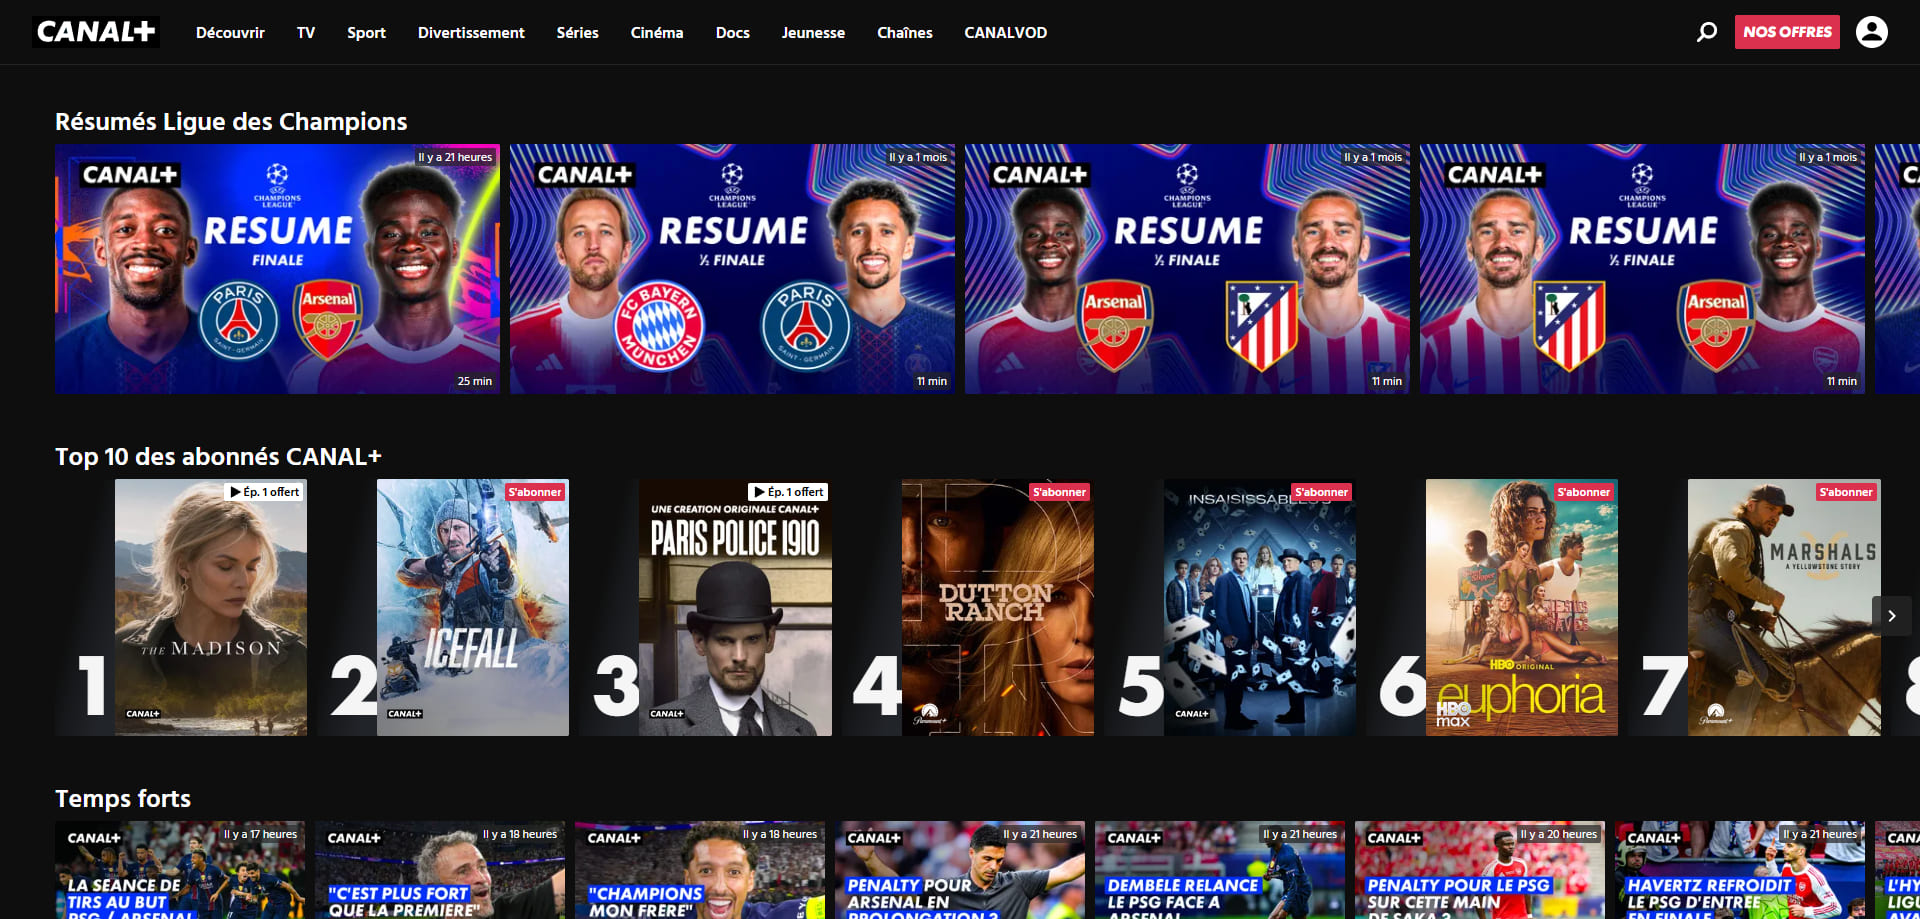Image resolution: width=1920 pixels, height=919 pixels.
Task: Click S'abonner badge on Marshals
Action: point(1846,492)
